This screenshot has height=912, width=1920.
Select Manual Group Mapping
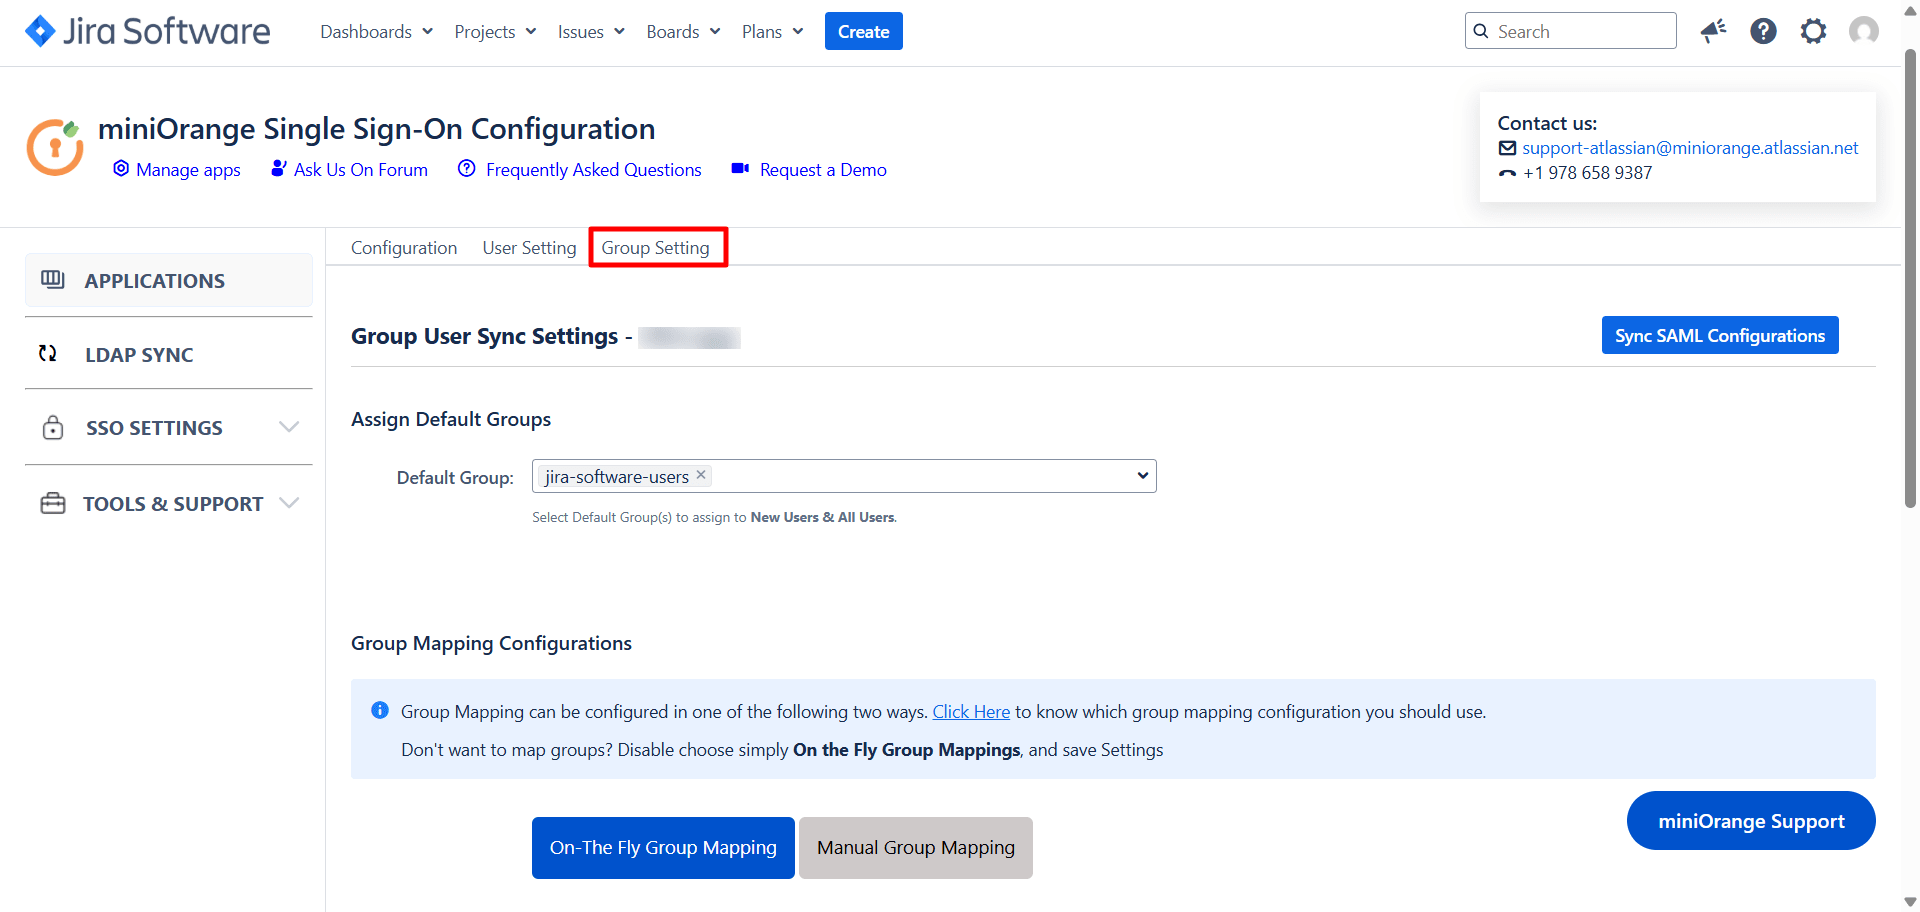tap(915, 848)
